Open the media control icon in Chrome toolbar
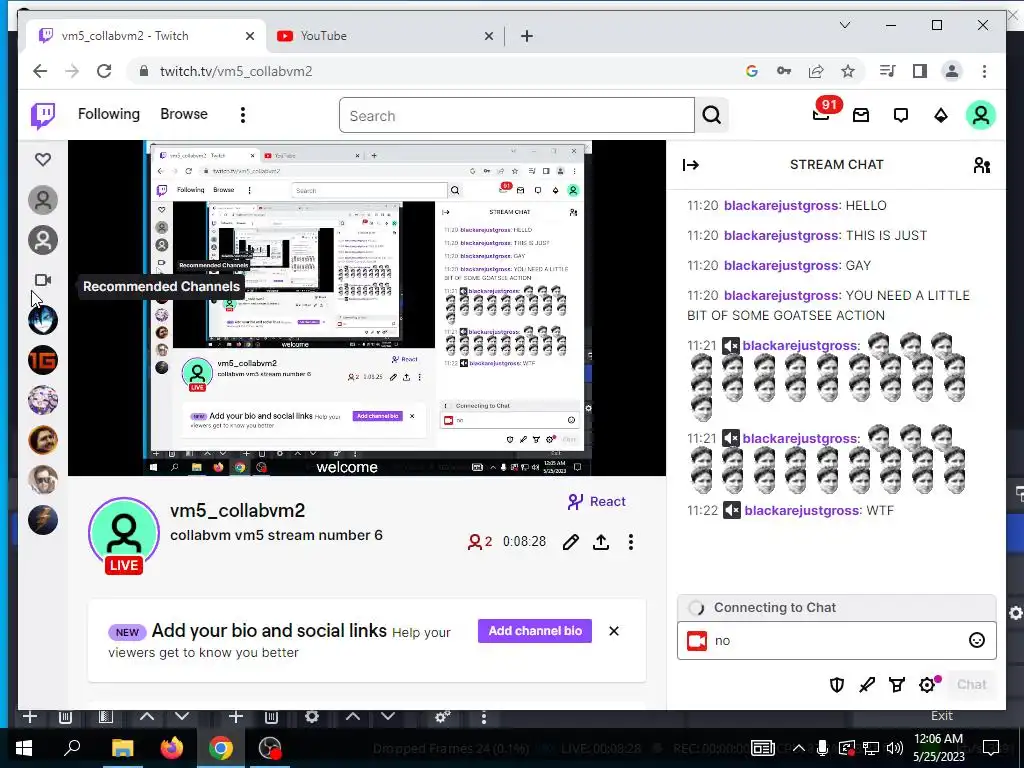 (887, 71)
